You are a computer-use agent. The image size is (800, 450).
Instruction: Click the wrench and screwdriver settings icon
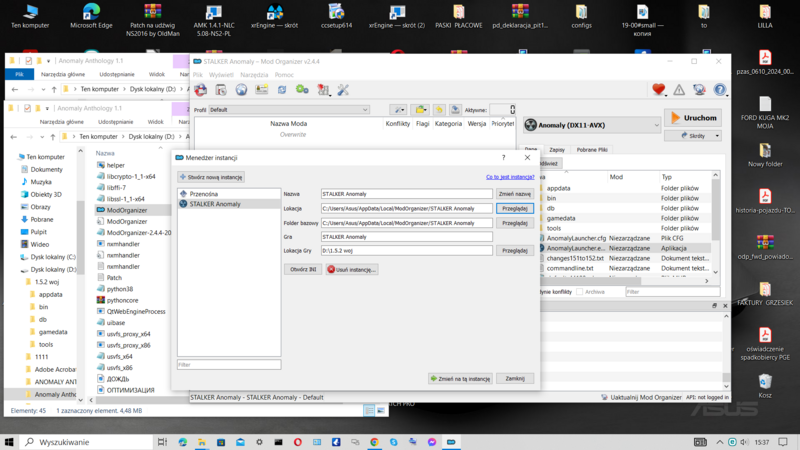343,90
